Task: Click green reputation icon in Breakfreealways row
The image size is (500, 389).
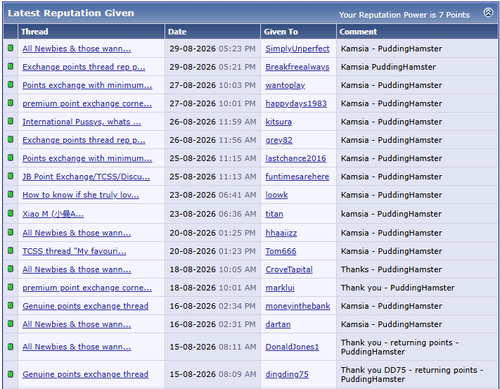Action: tap(11, 66)
